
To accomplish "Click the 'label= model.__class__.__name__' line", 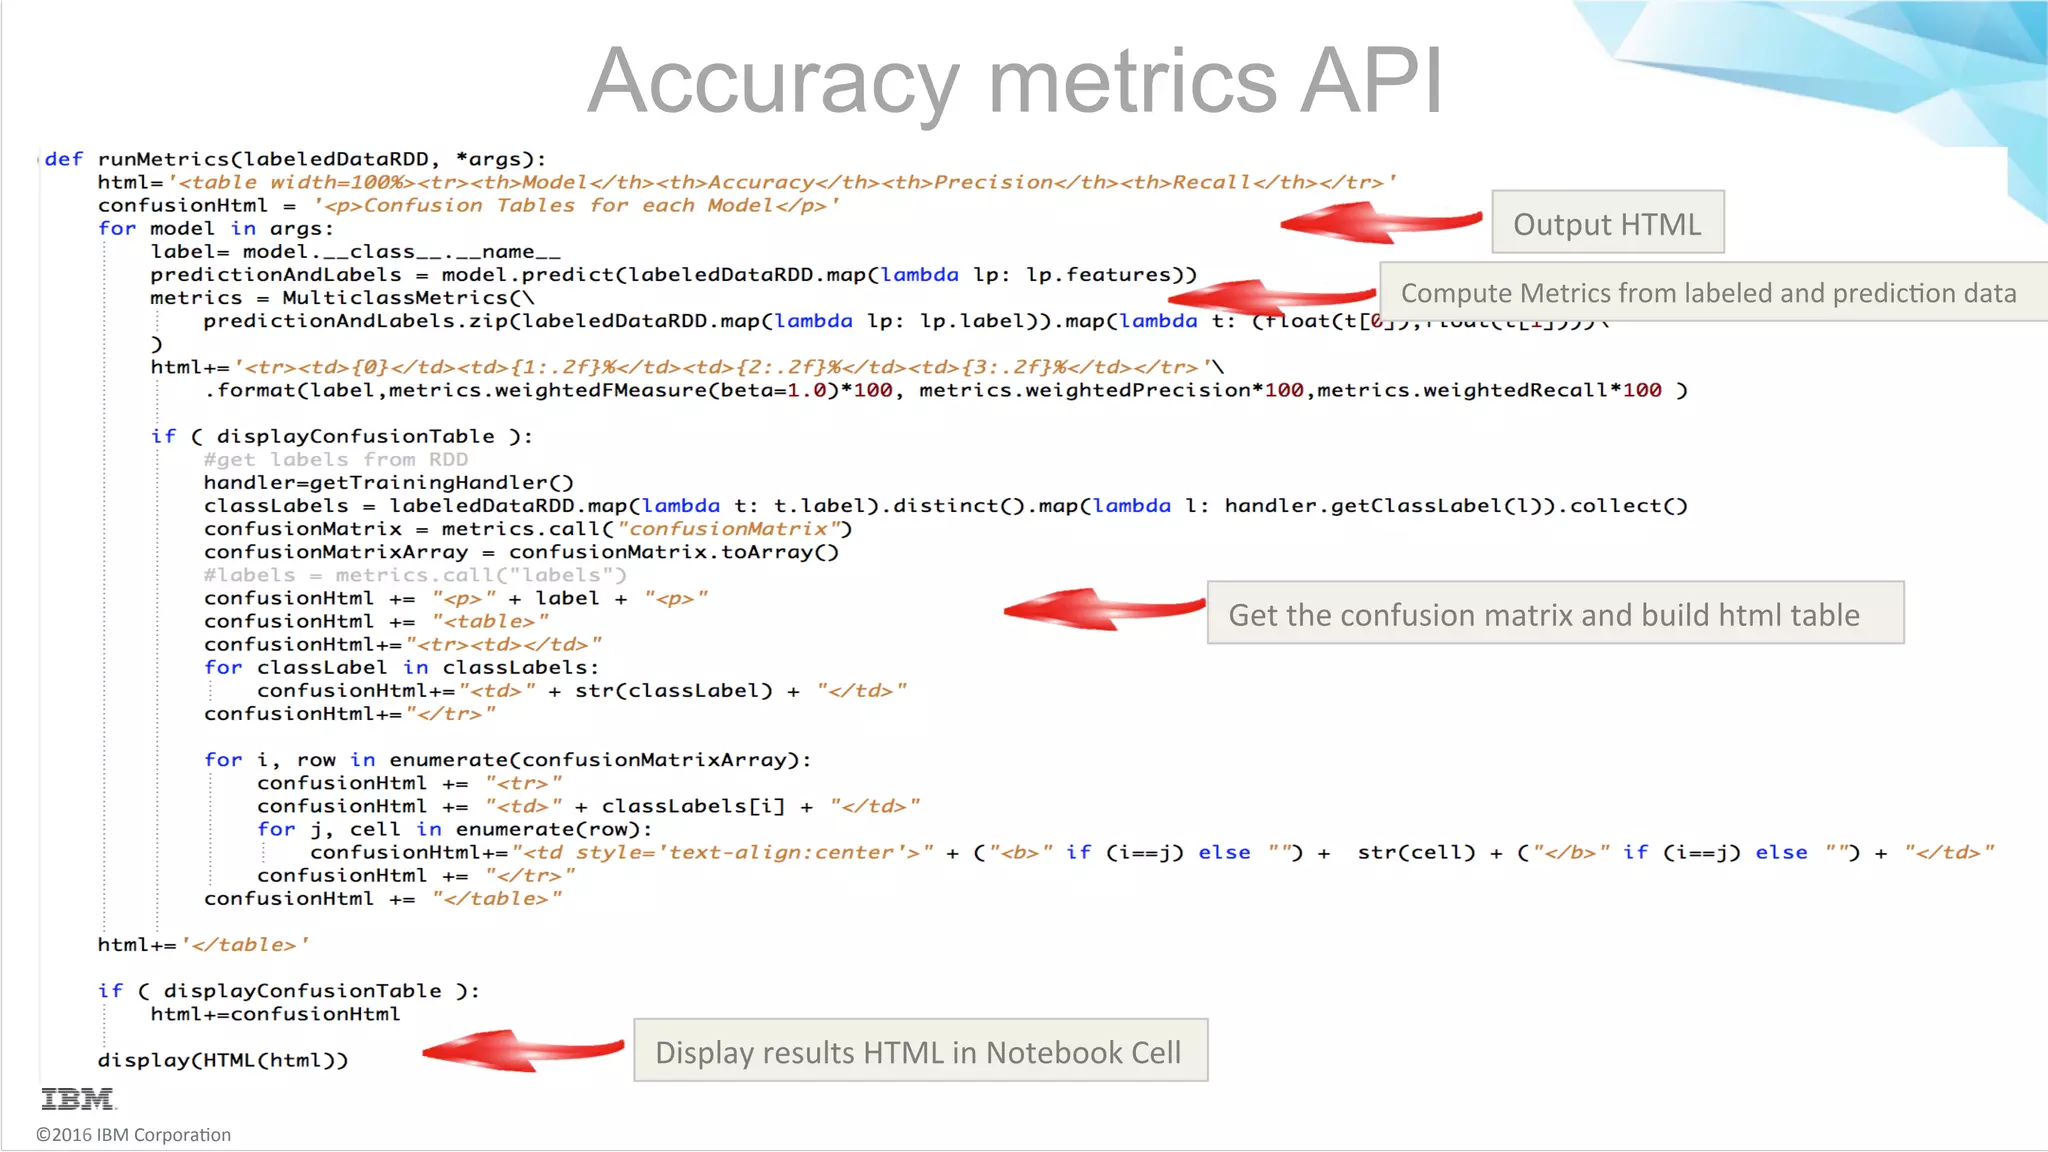I will coord(356,252).
